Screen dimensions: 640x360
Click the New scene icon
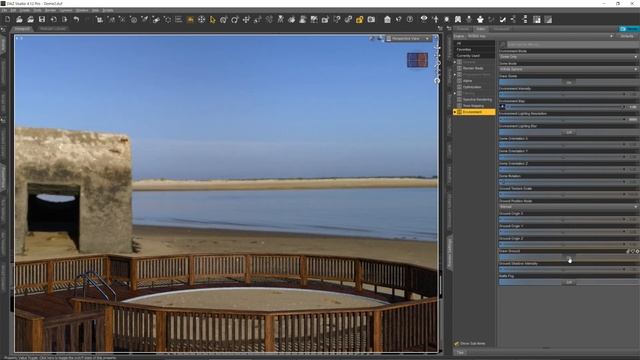[x=8, y=19]
